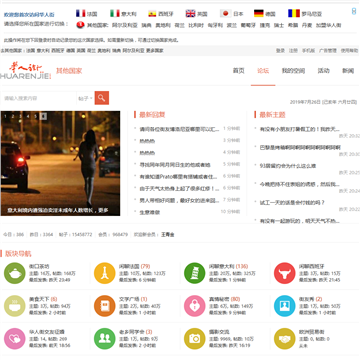
Task: Open the 活动 navigation tab
Action: (323, 71)
